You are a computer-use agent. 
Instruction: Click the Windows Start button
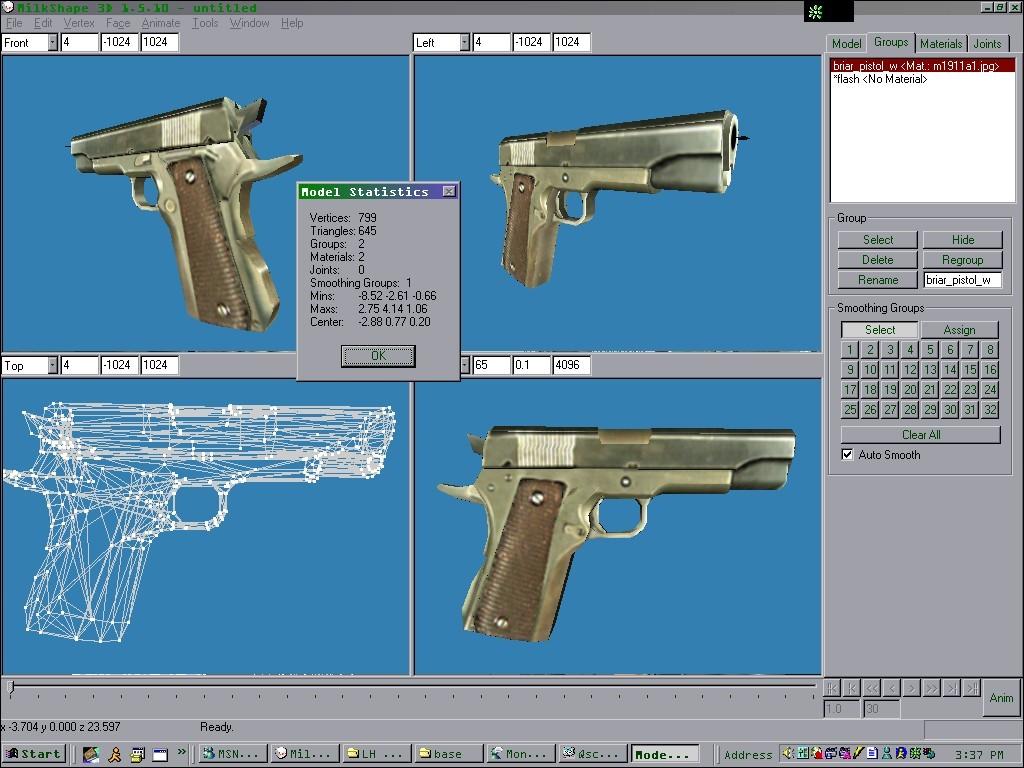pos(34,754)
